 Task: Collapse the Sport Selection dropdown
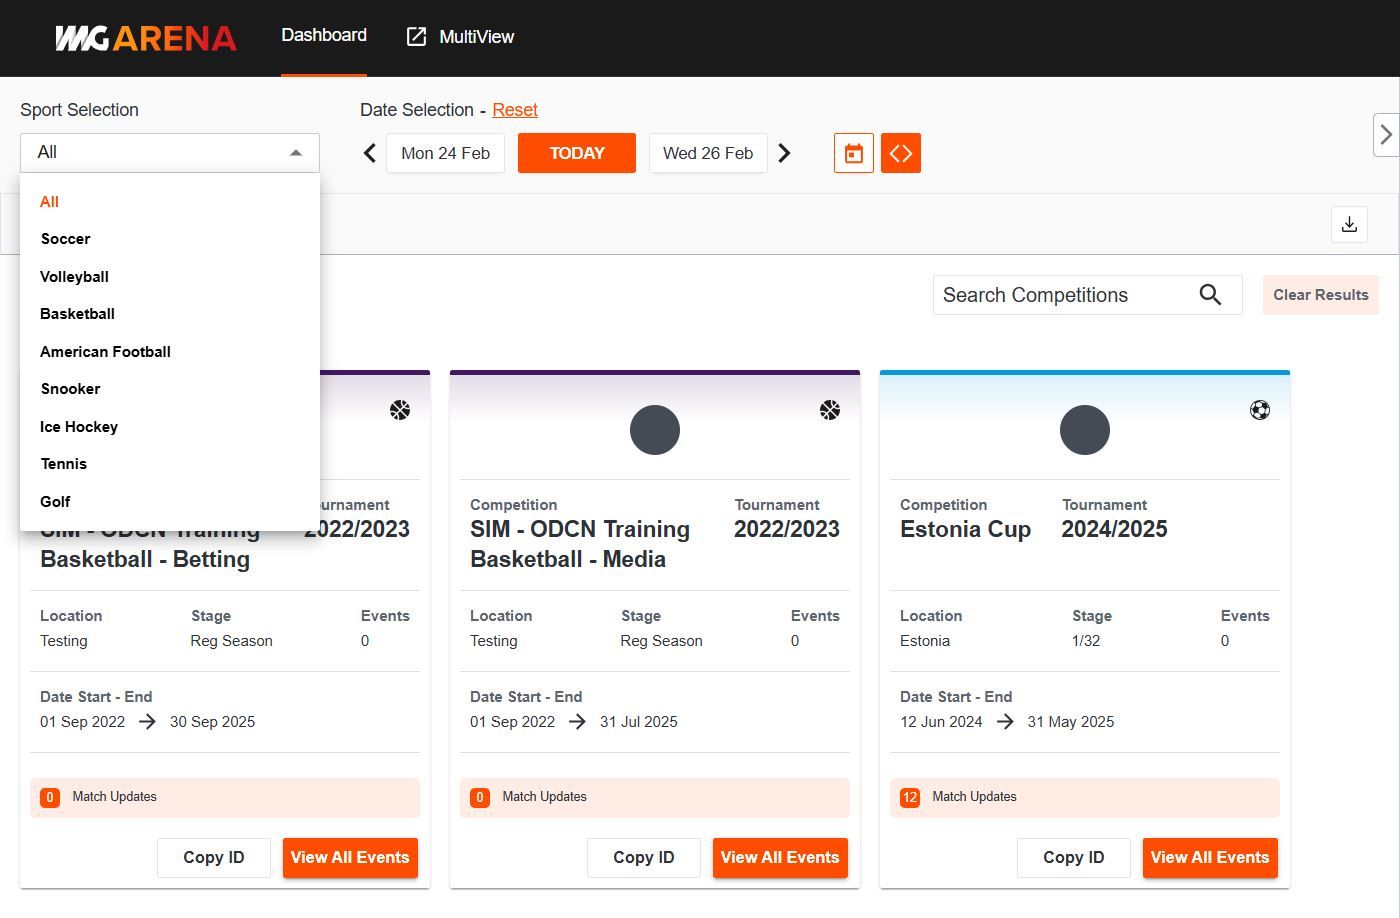tap(295, 153)
